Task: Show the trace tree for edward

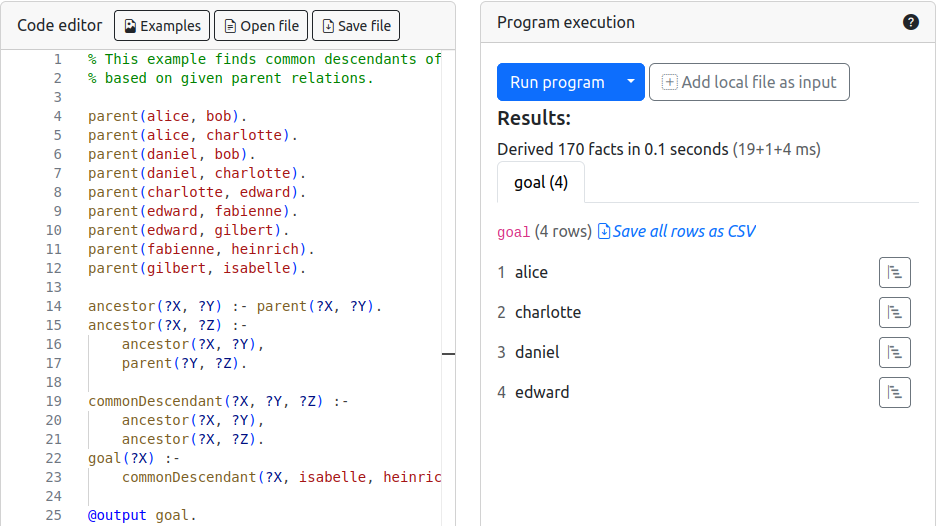Action: click(895, 393)
